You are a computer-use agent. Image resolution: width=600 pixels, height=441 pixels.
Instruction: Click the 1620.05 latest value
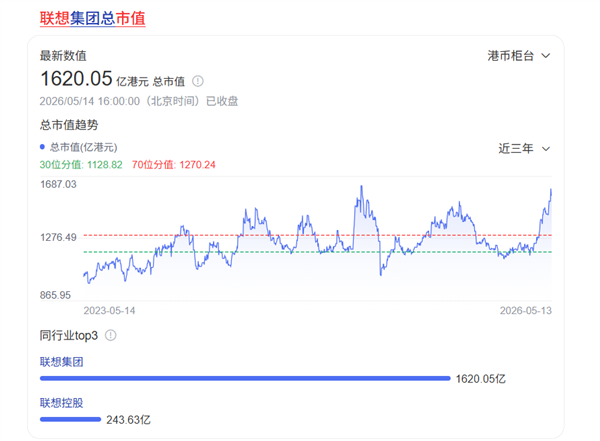click(76, 78)
